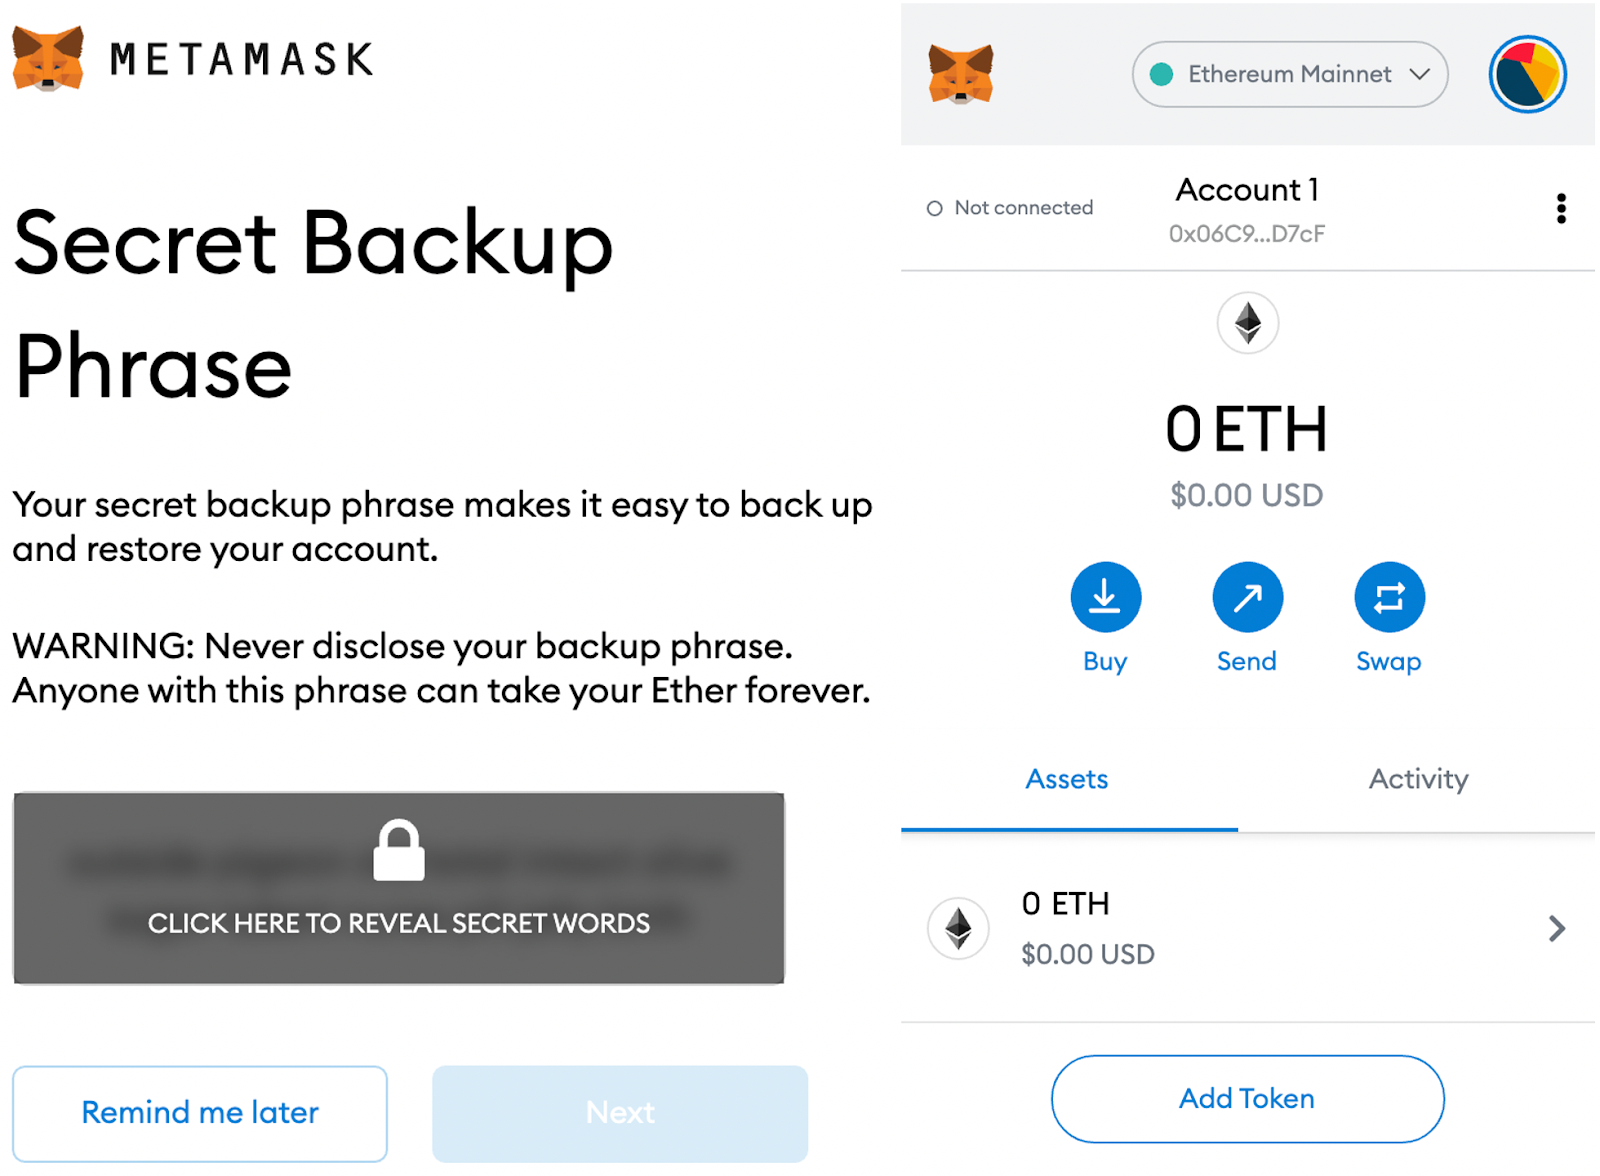Click the lock icon on hidden words
The width and height of the screenshot is (1600, 1176).
coord(399,851)
